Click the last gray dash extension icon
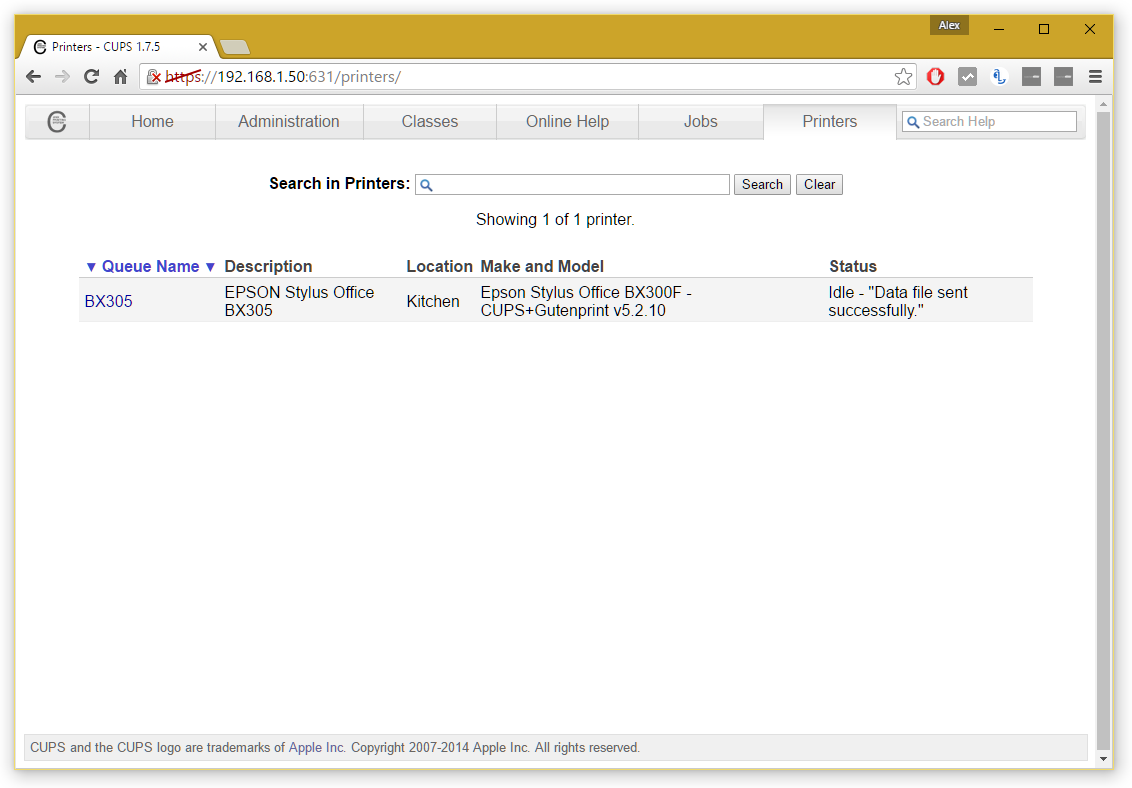 click(x=1063, y=76)
